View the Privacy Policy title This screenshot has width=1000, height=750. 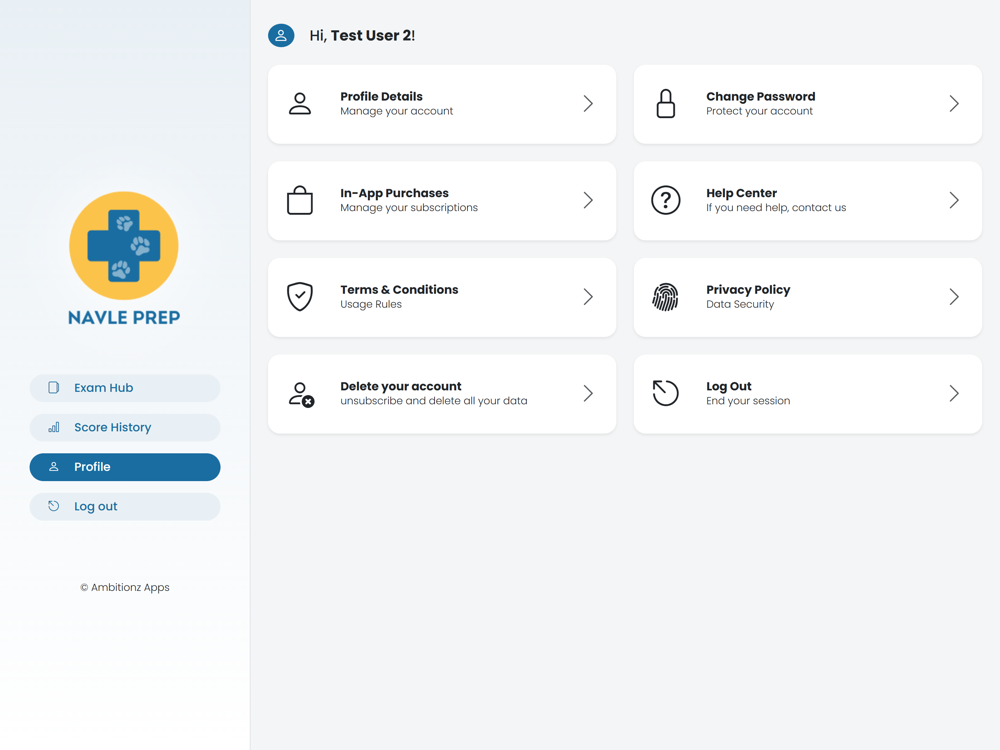(748, 290)
